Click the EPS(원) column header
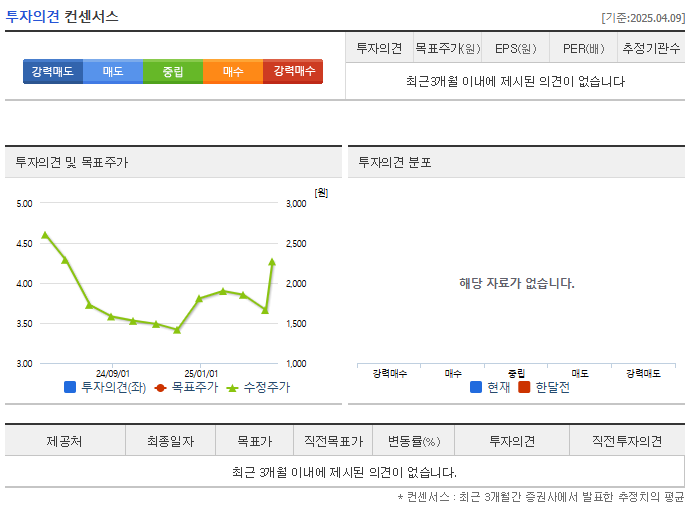The image size is (687, 507). [x=515, y=48]
